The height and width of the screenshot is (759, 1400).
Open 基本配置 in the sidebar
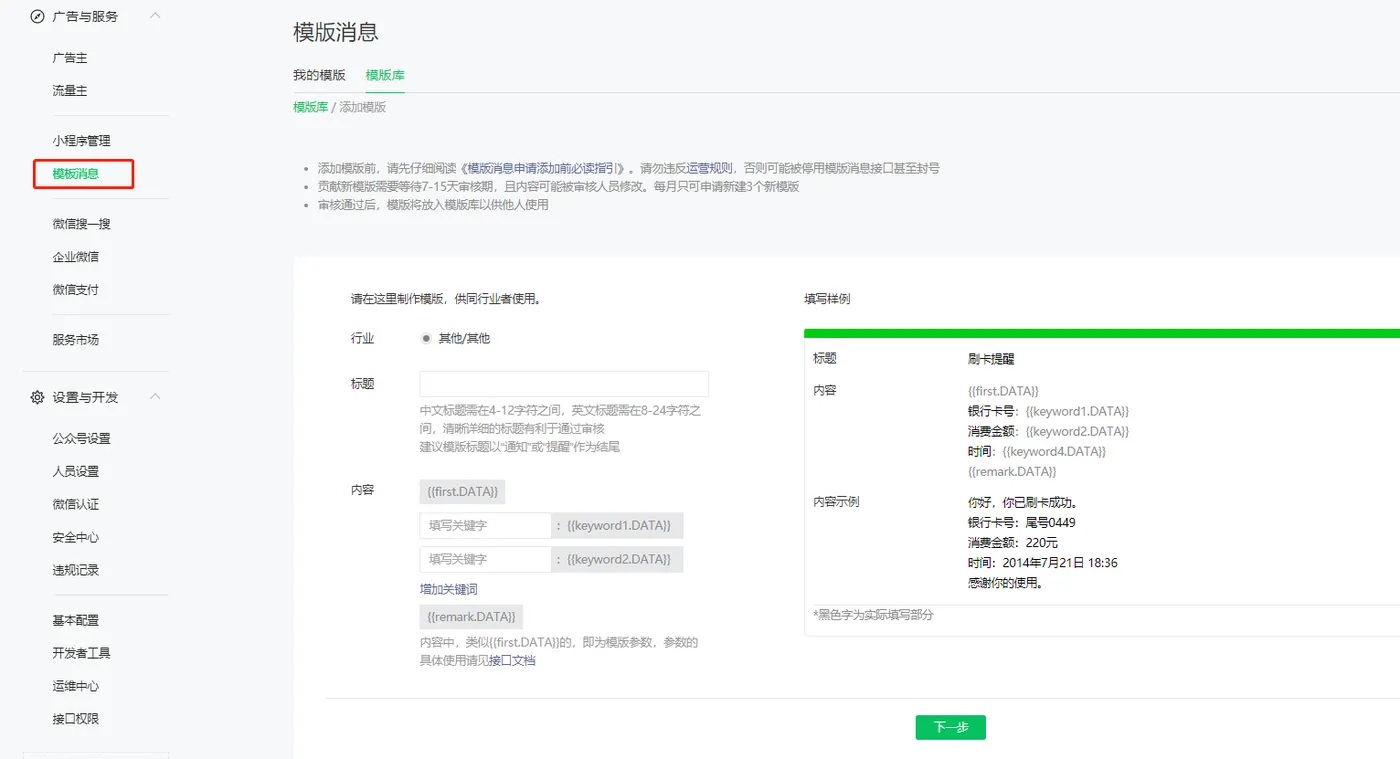point(76,620)
